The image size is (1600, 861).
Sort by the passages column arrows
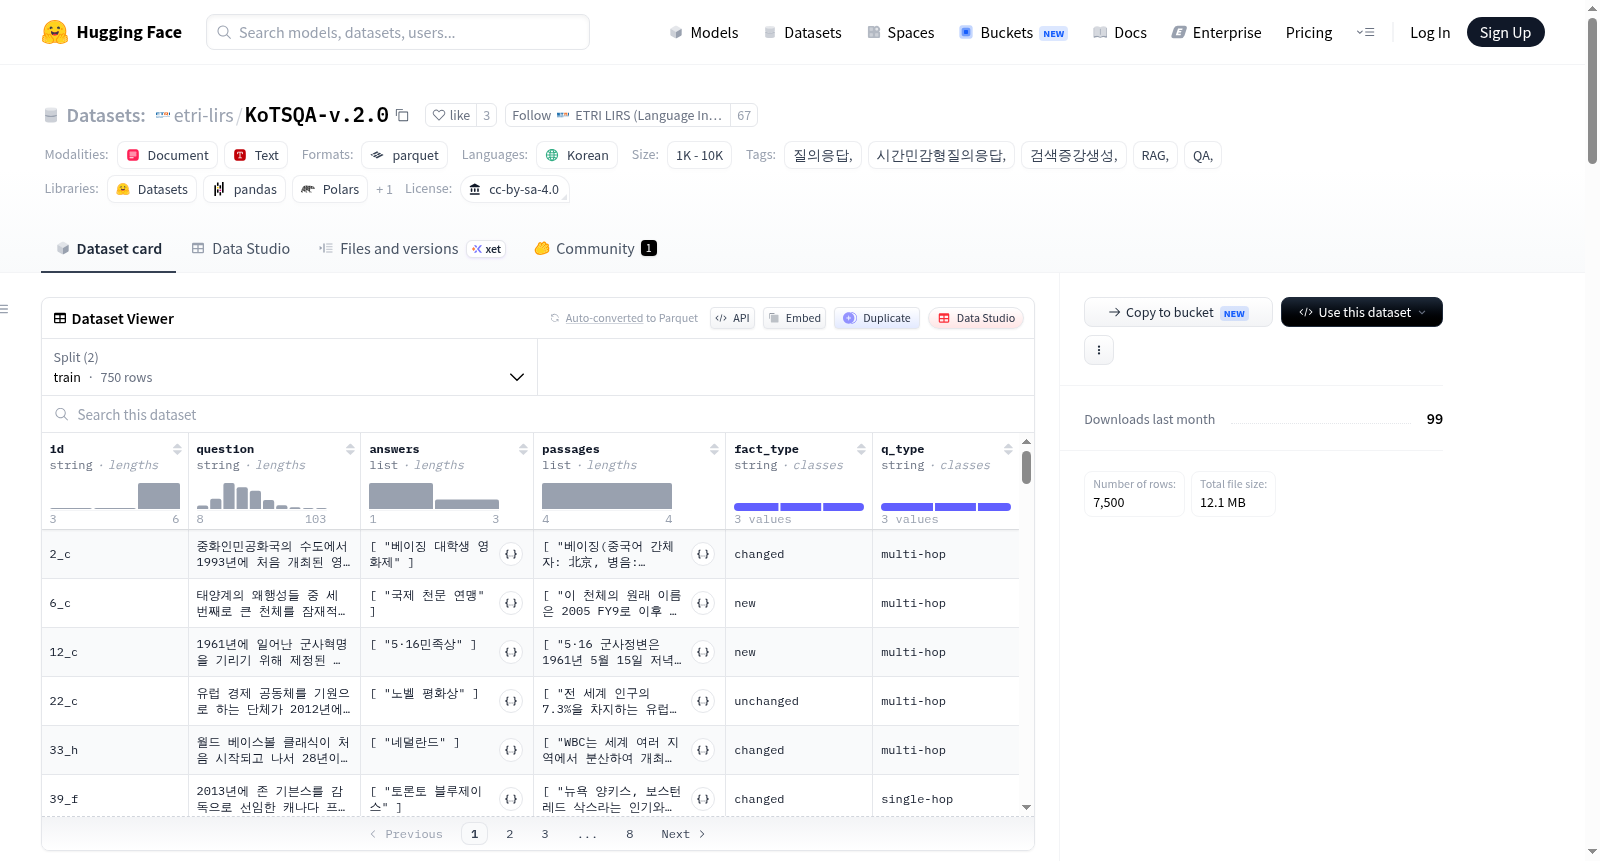(714, 449)
